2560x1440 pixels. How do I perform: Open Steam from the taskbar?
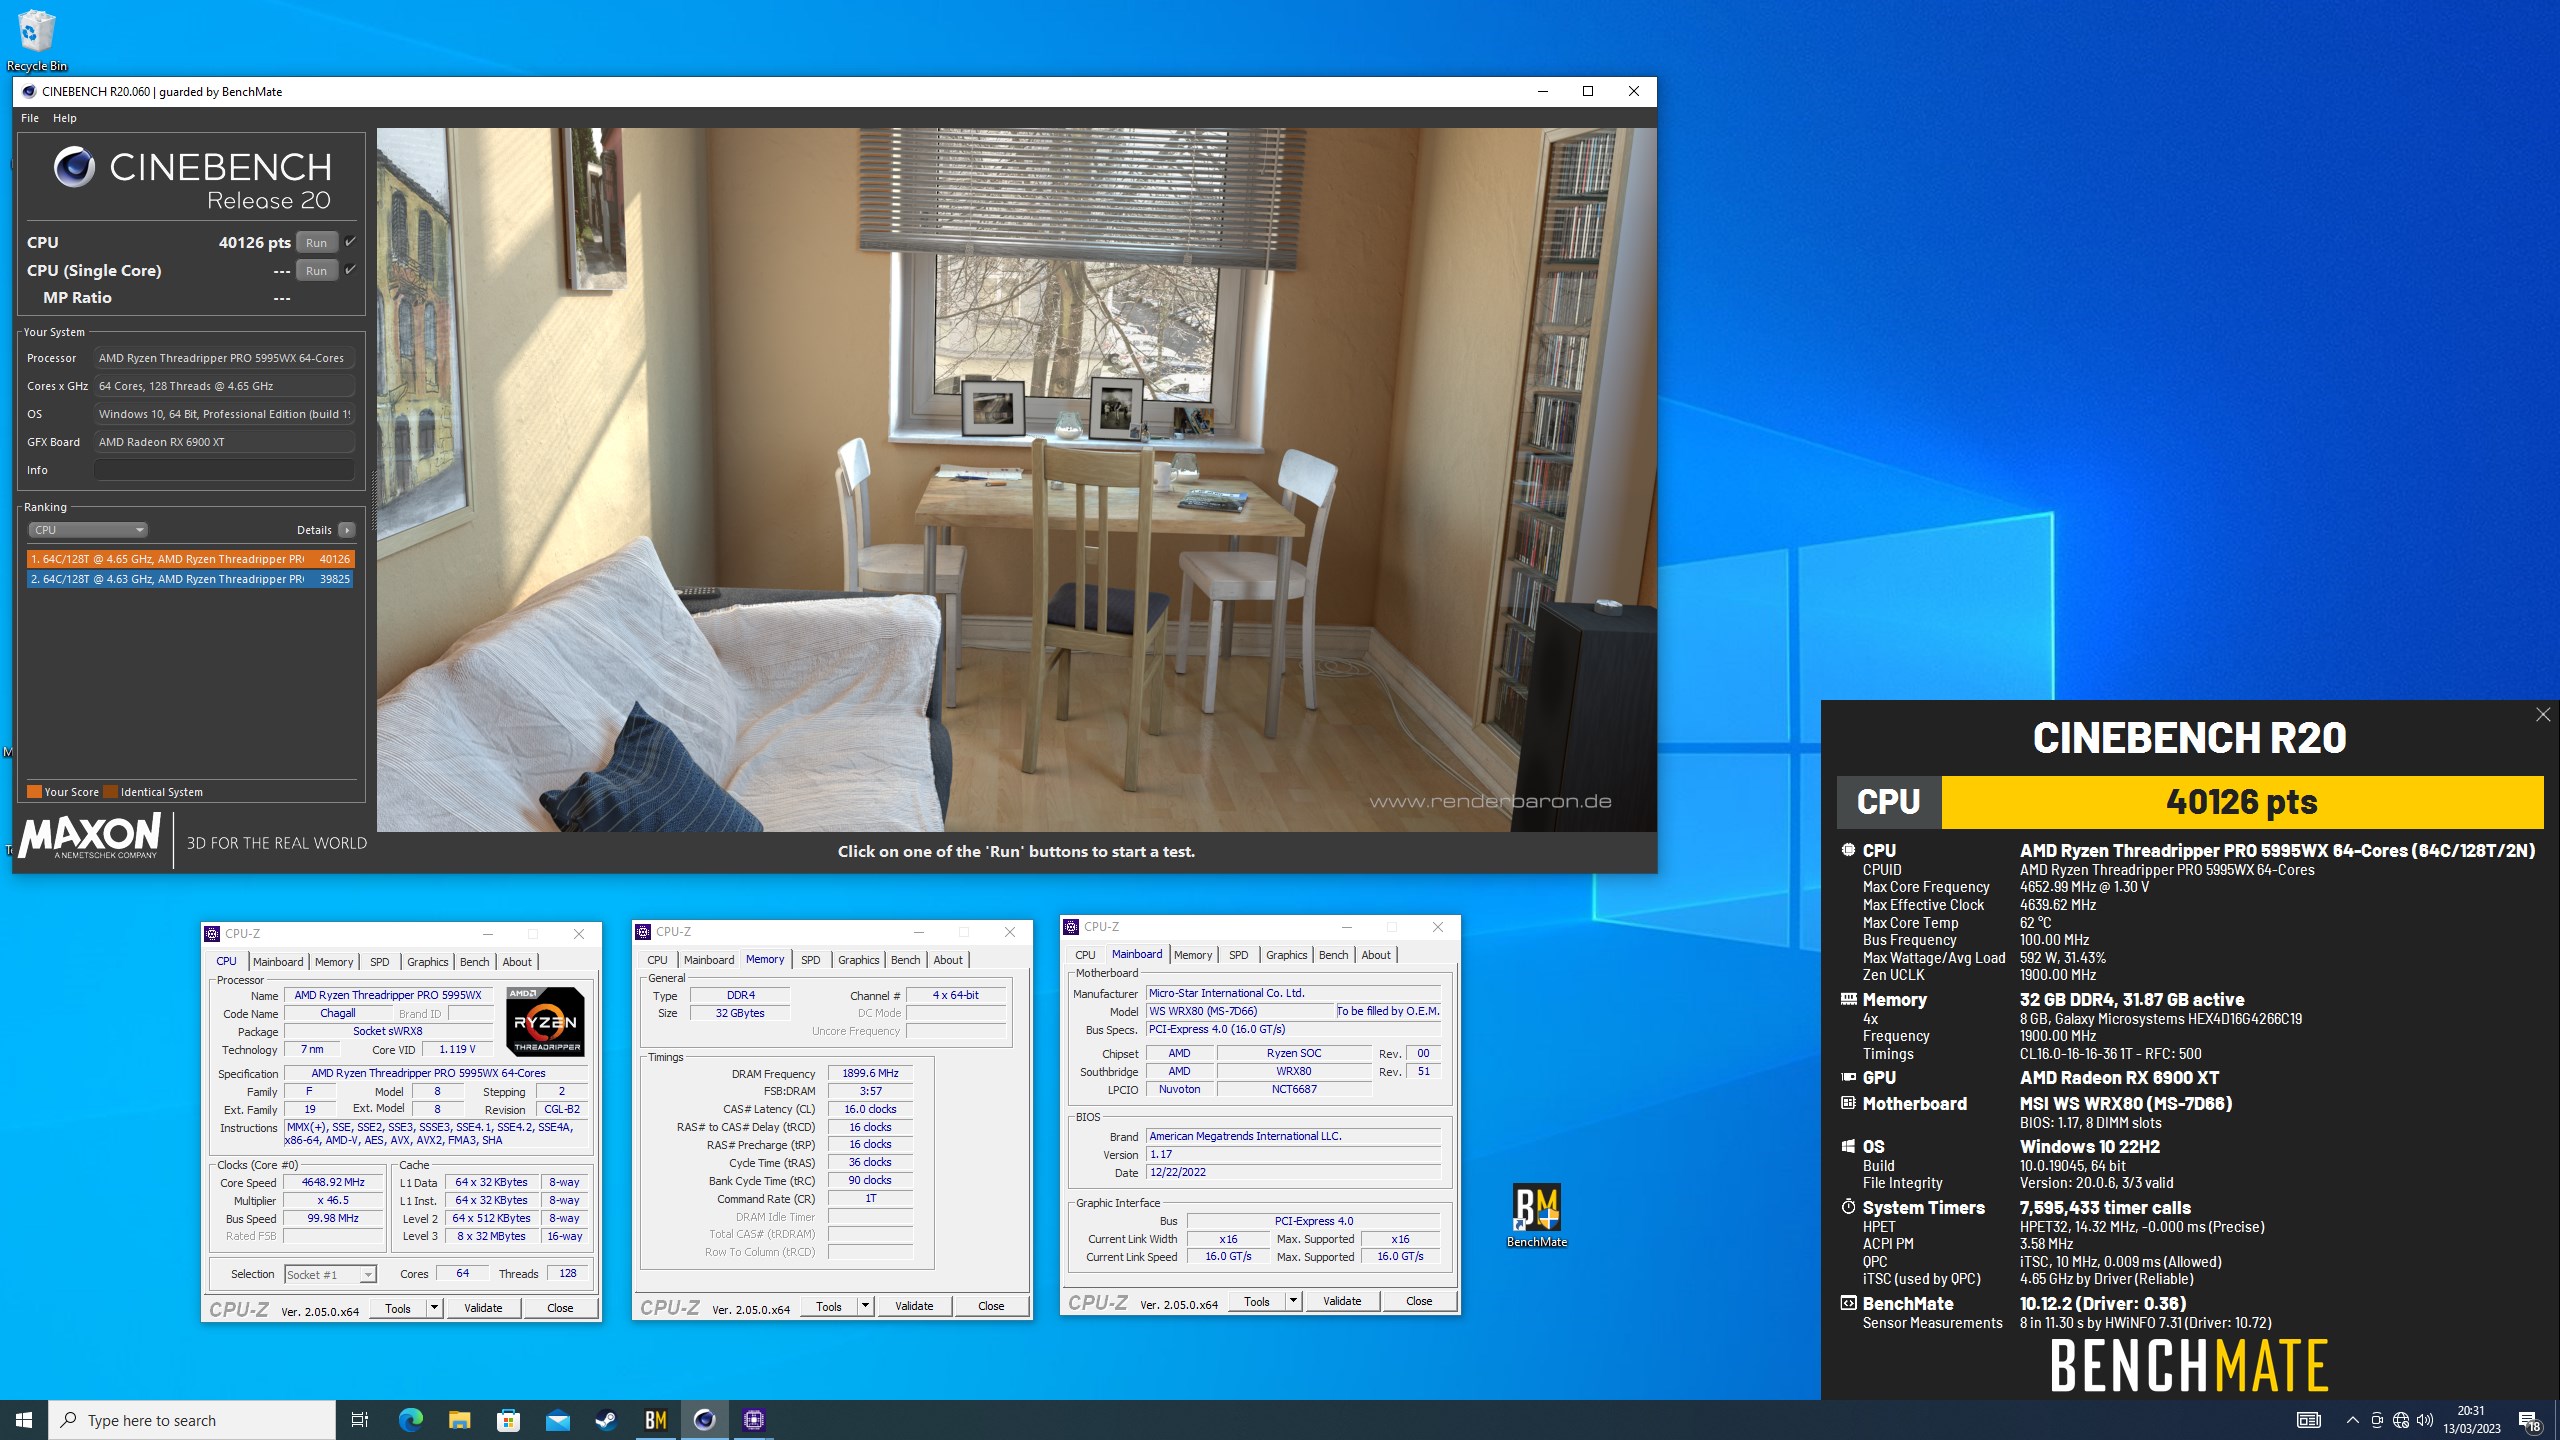[606, 1420]
